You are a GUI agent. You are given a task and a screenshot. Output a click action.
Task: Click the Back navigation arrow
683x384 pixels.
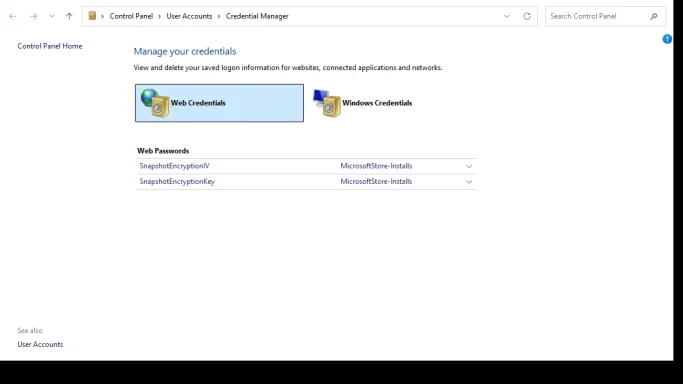pyautogui.click(x=13, y=16)
